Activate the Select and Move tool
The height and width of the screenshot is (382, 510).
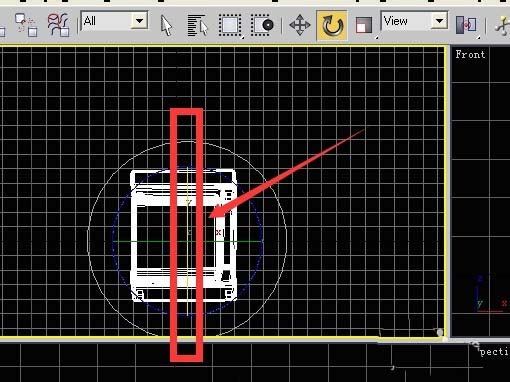(300, 25)
